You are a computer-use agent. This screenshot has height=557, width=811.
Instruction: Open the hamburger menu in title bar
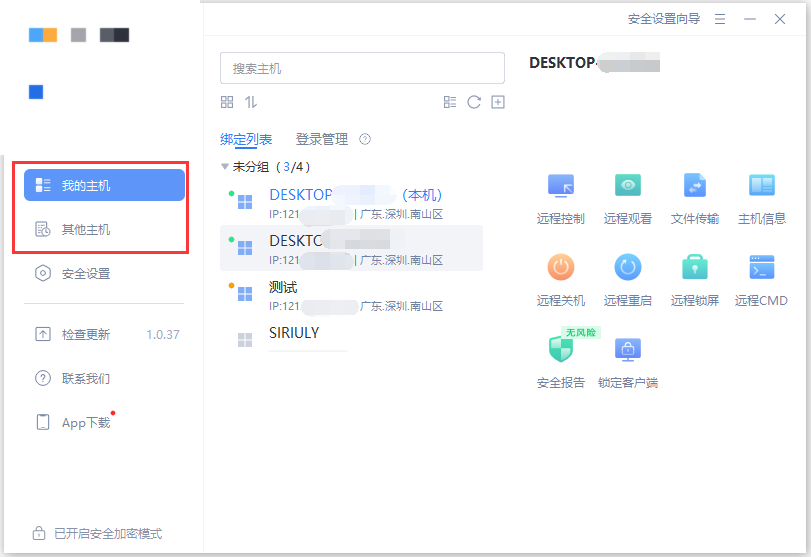(x=719, y=20)
